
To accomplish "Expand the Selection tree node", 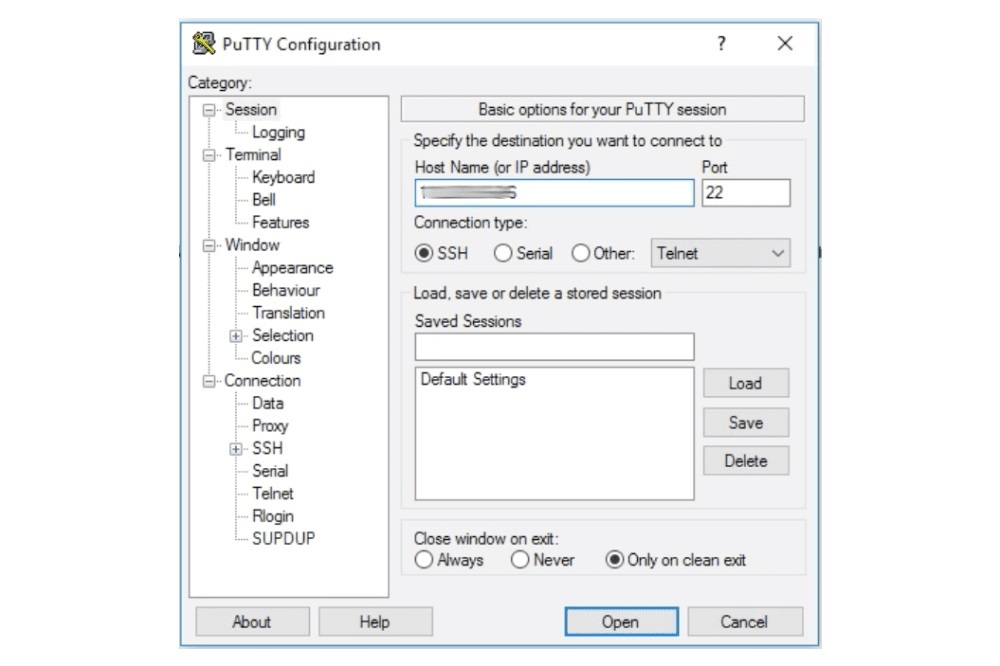I will click(x=237, y=336).
